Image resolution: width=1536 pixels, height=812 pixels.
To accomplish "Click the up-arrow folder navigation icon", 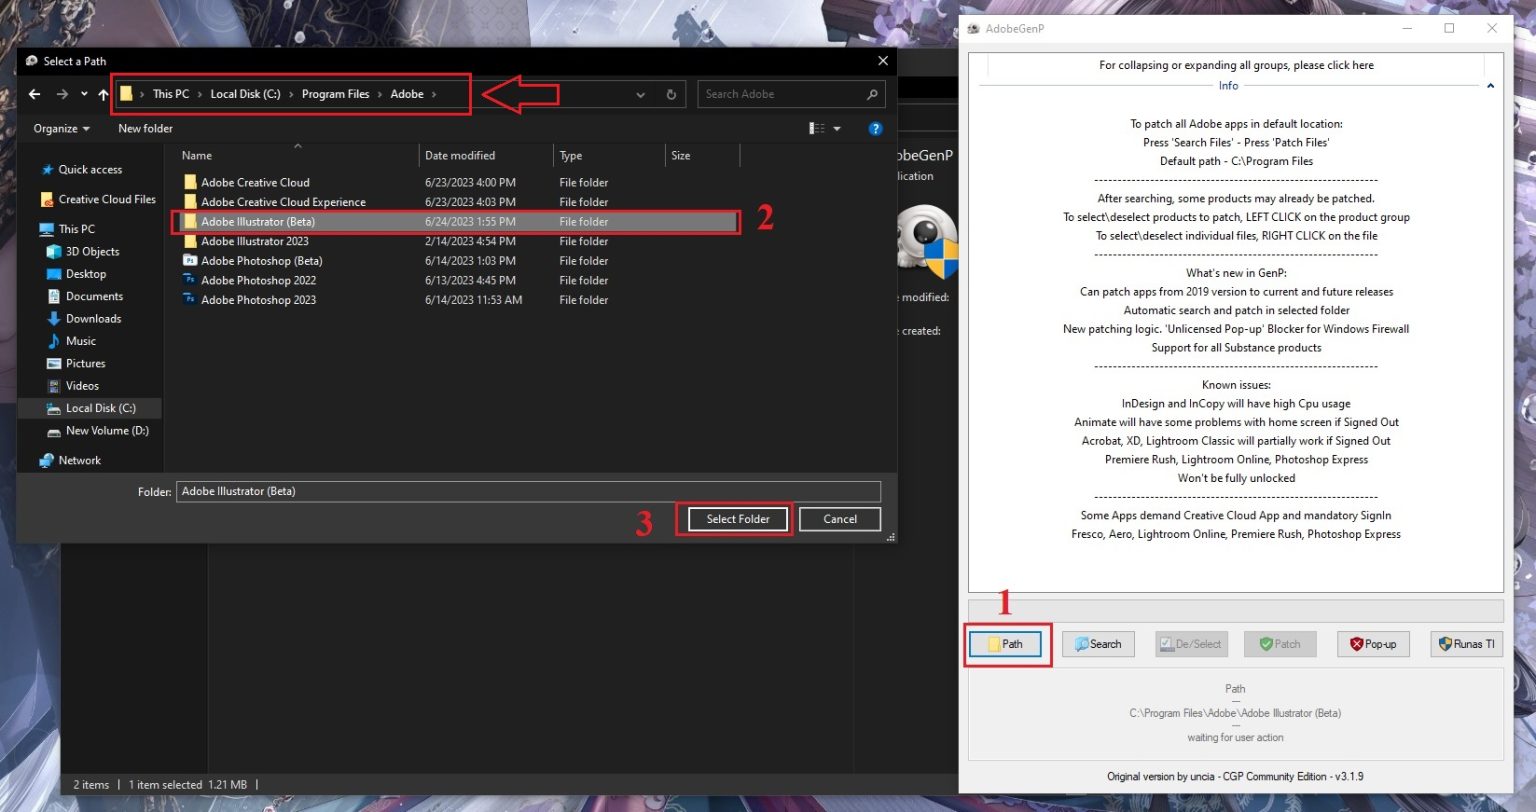I will pos(103,94).
